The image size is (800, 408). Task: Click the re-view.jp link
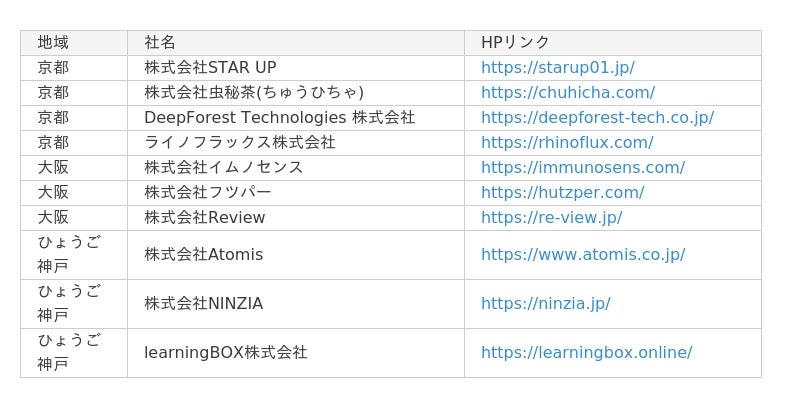(x=552, y=218)
